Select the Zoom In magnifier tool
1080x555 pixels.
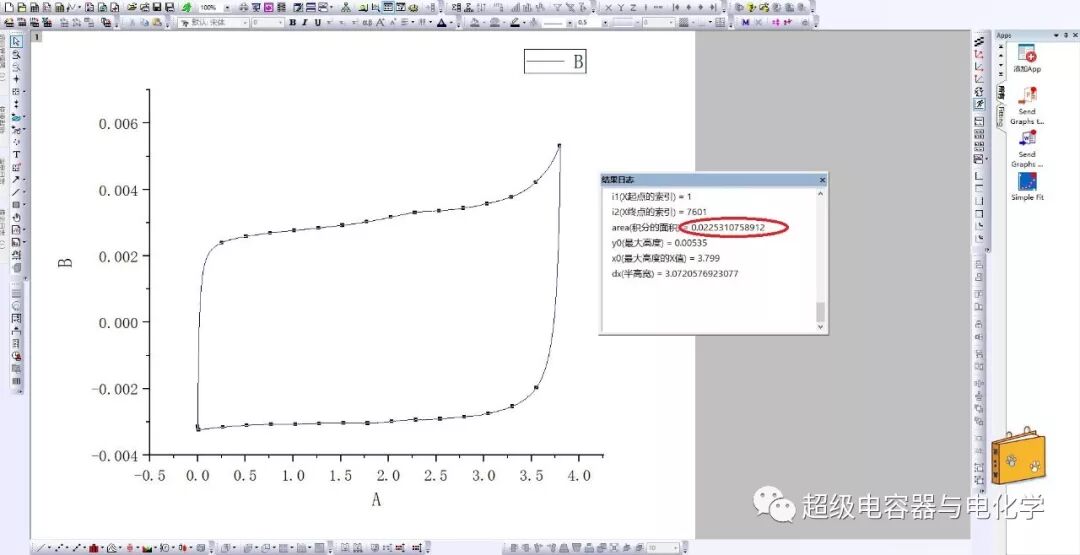[x=17, y=54]
